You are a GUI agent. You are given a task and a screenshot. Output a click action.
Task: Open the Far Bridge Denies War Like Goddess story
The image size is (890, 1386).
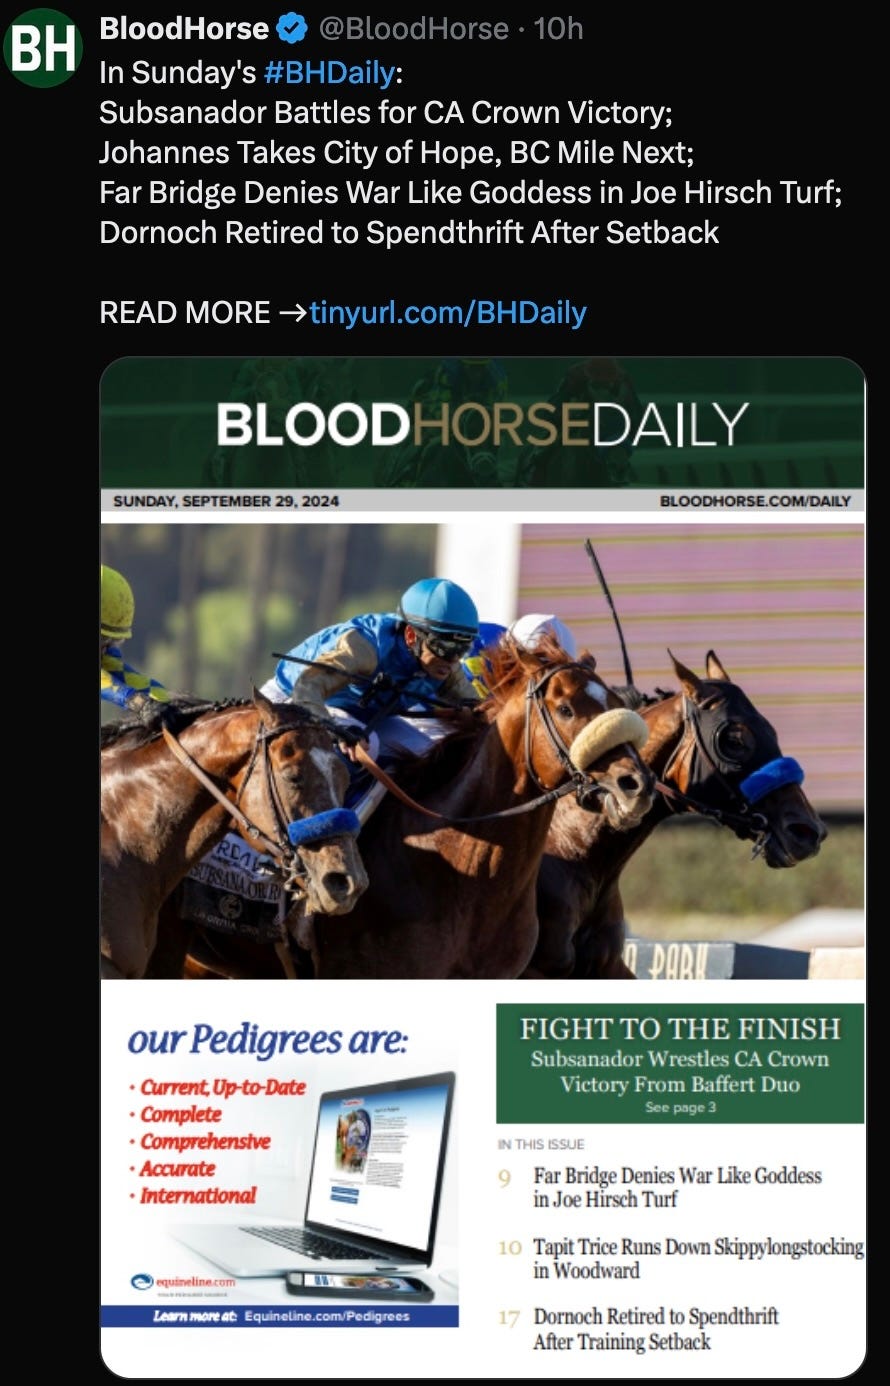coord(677,1187)
